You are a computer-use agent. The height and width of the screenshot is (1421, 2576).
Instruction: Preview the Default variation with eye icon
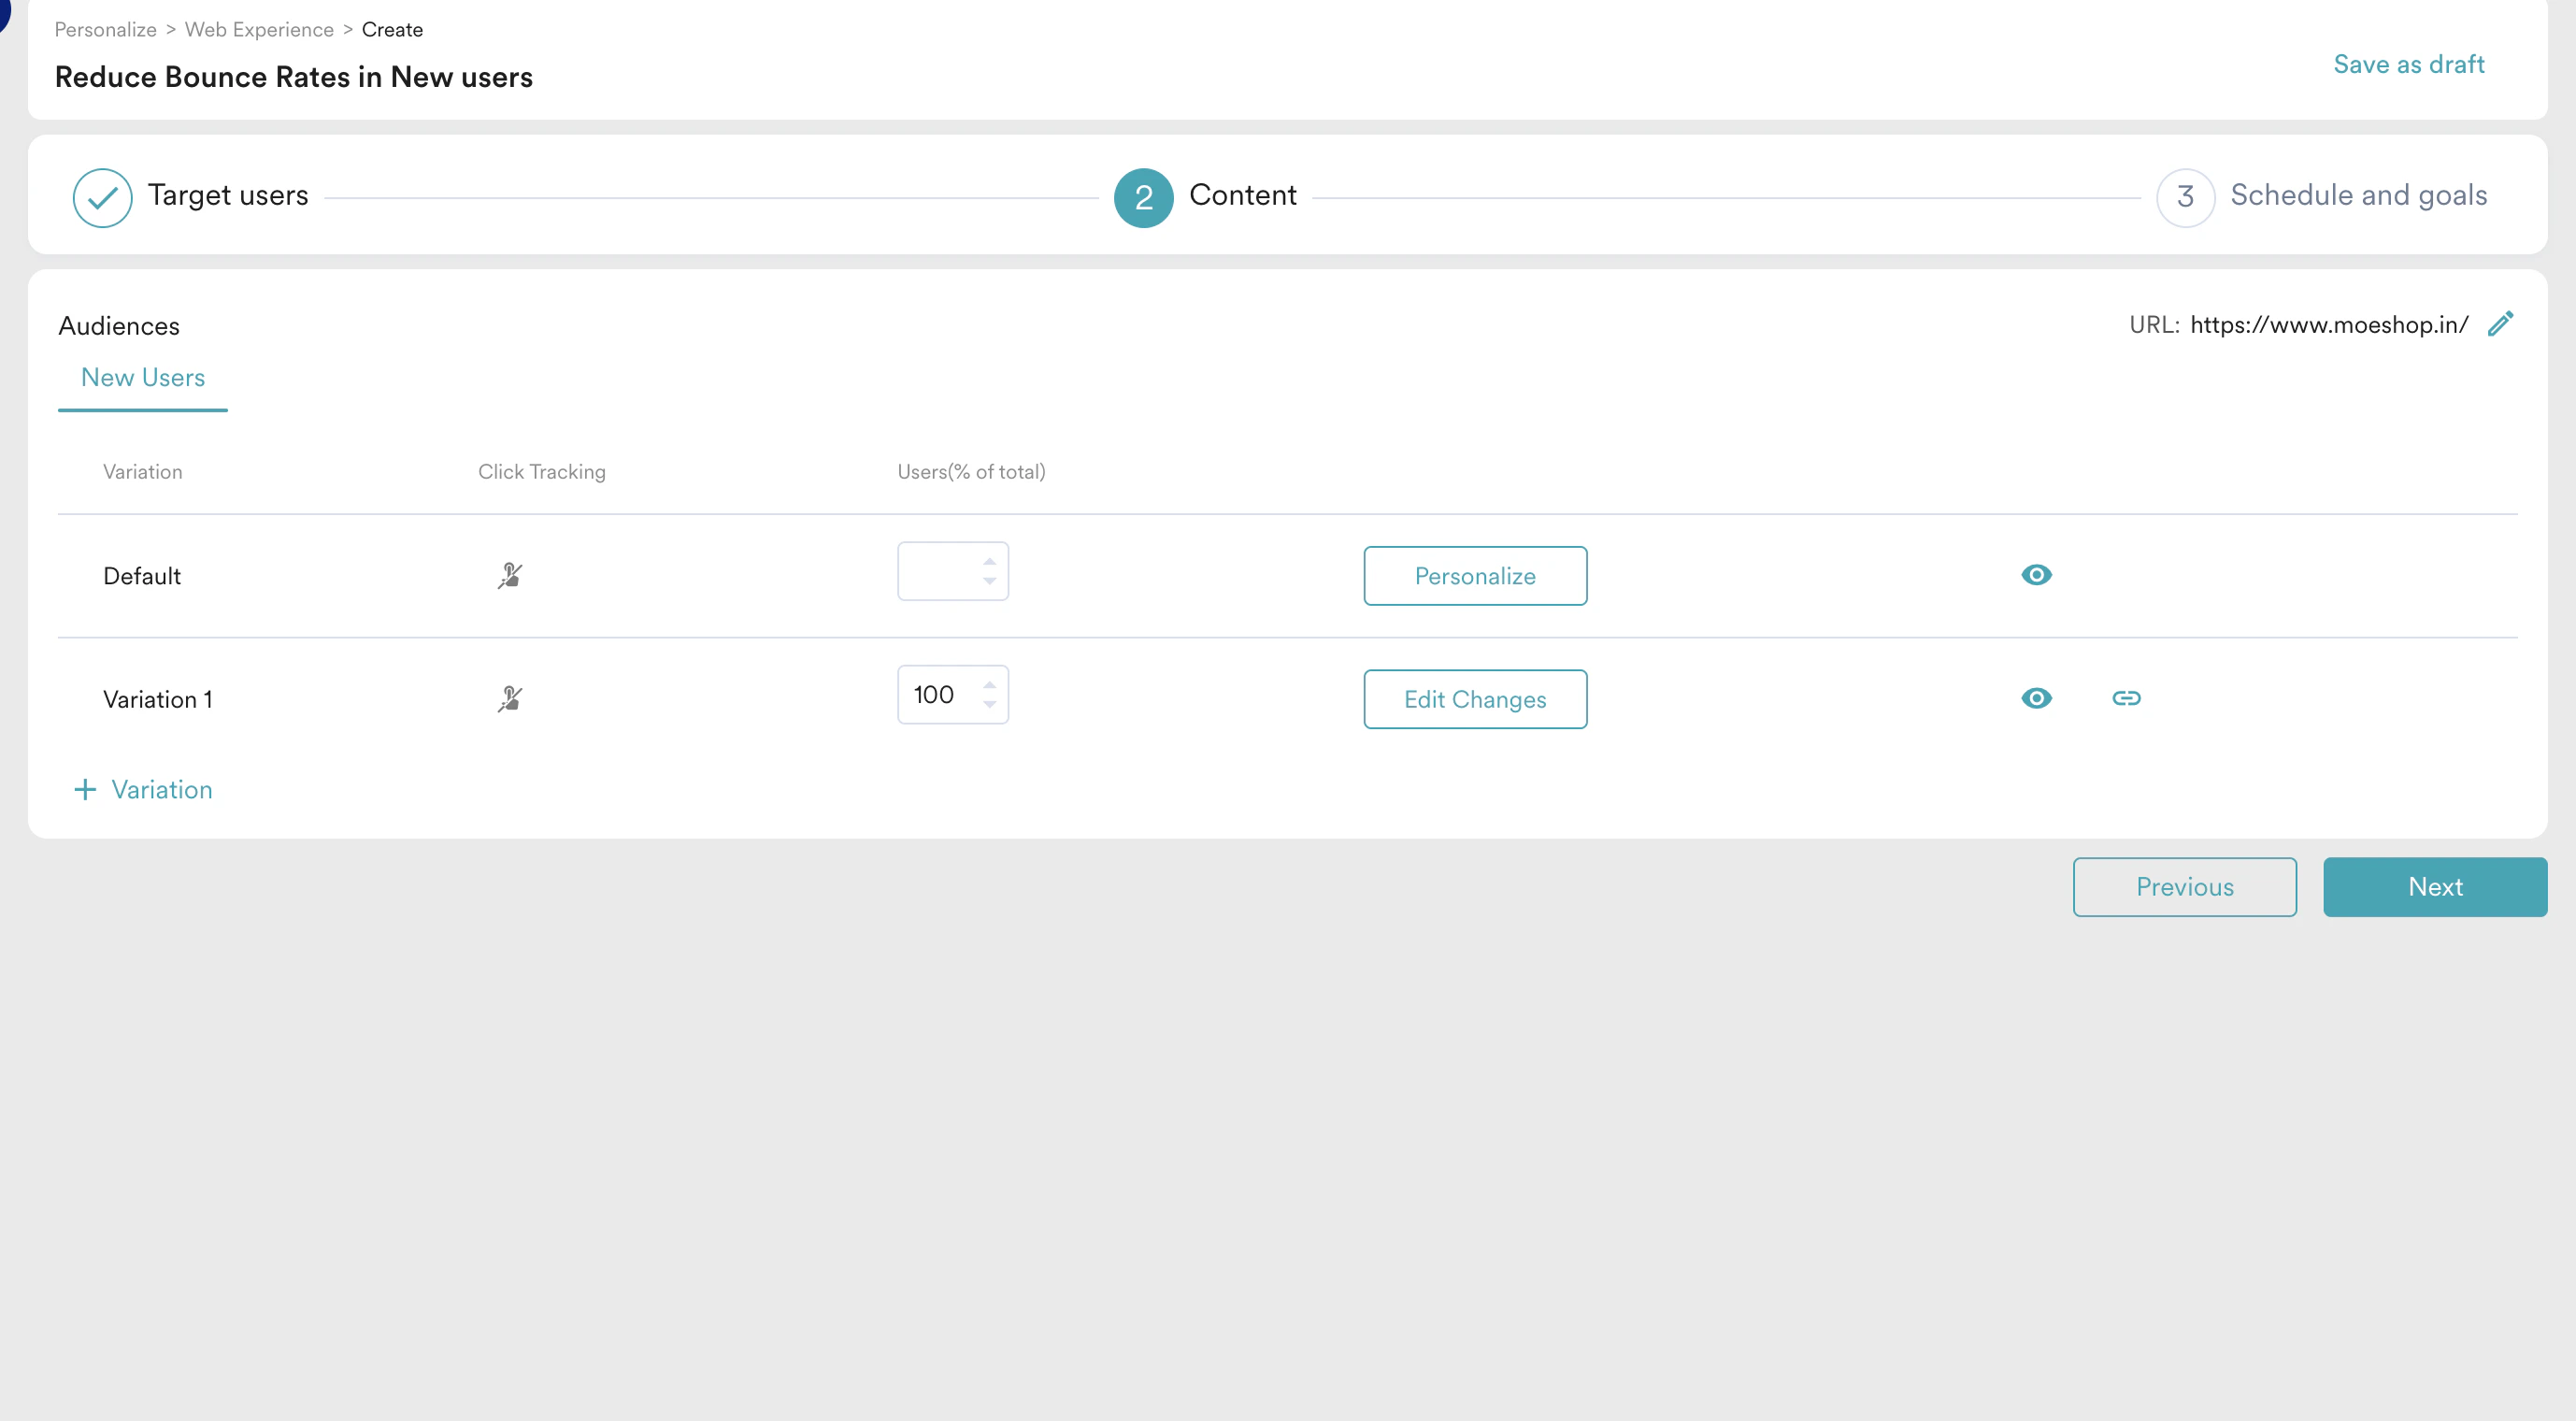pos(2036,575)
